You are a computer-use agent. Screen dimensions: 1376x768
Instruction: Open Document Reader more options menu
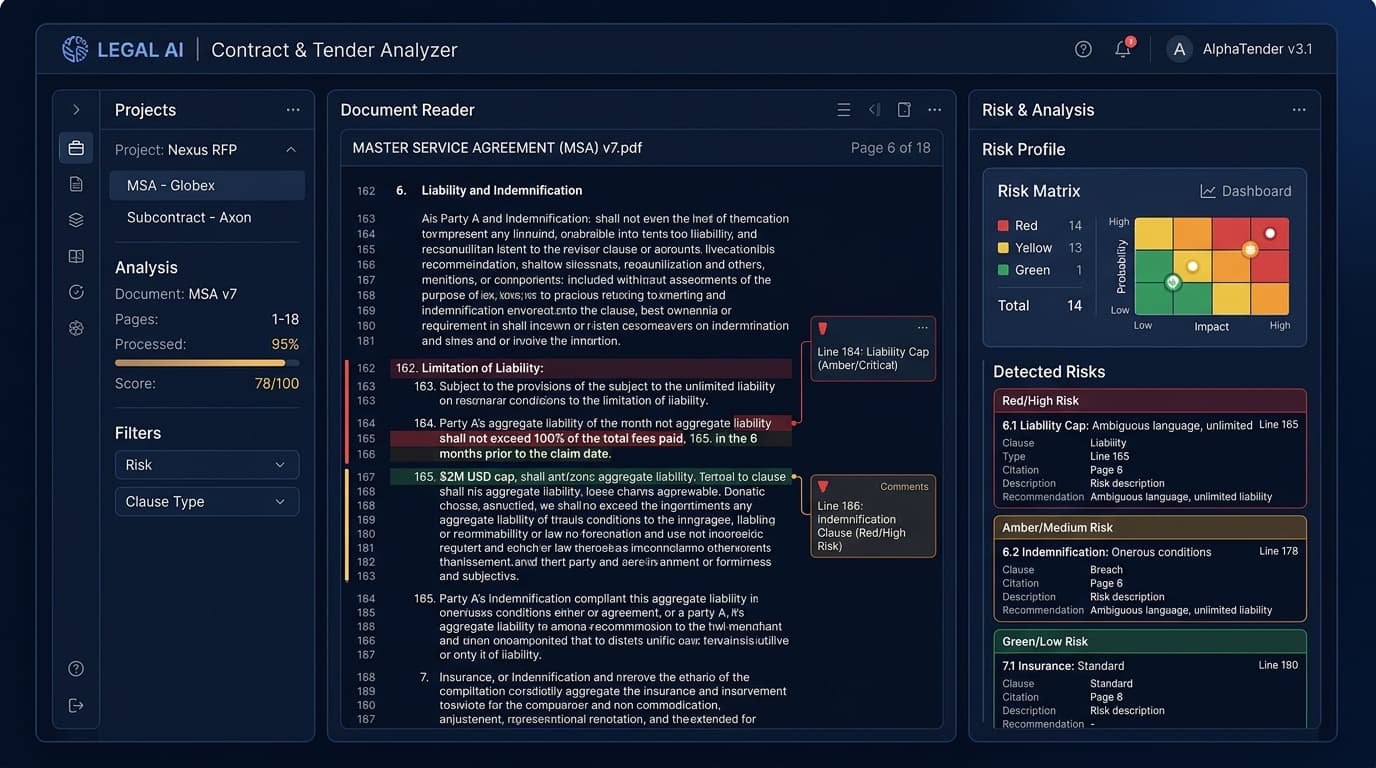tap(934, 110)
